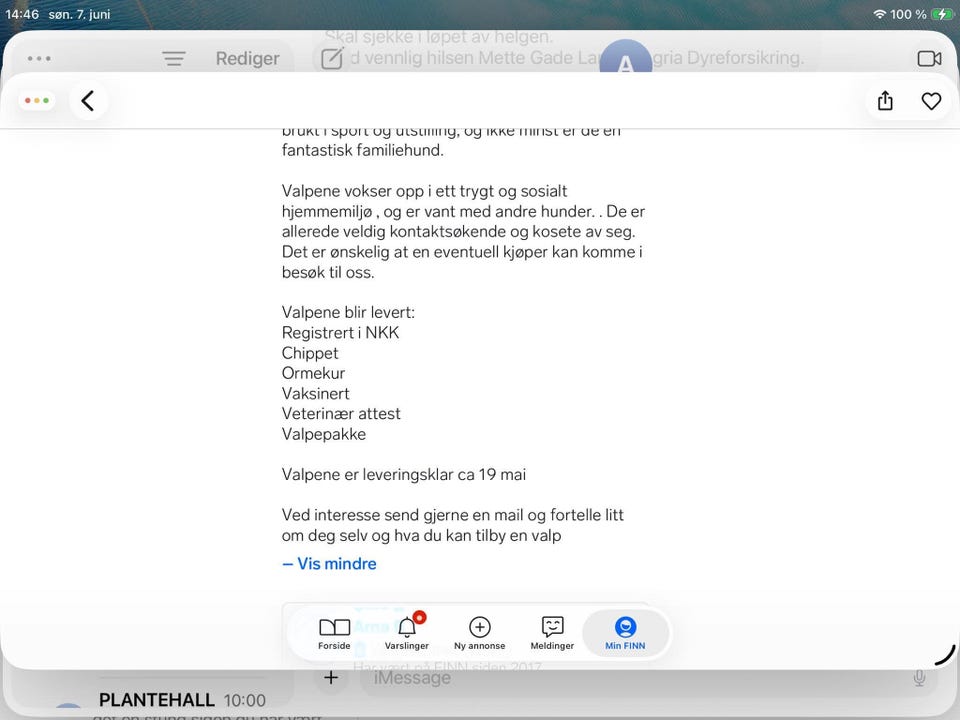The image size is (960, 720).
Task: Tap the clock 14:46 in status bar
Action: 22,14
